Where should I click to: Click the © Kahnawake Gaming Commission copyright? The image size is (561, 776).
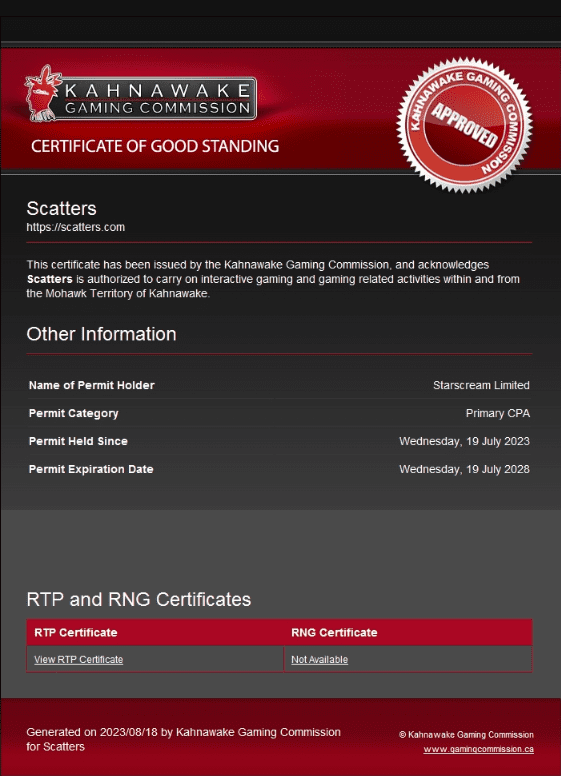coord(467,735)
